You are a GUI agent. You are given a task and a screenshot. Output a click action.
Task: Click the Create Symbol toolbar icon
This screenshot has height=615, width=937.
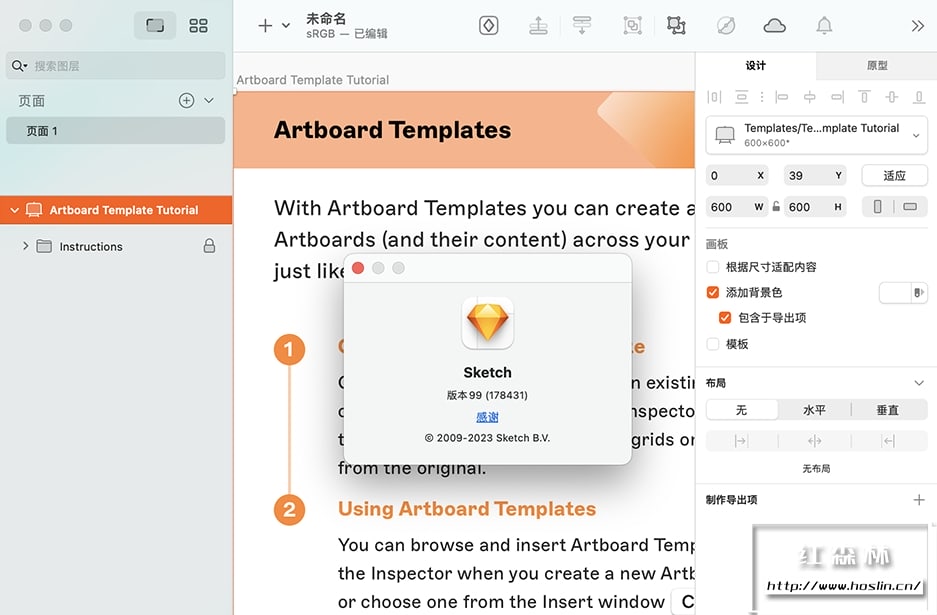click(x=489, y=26)
